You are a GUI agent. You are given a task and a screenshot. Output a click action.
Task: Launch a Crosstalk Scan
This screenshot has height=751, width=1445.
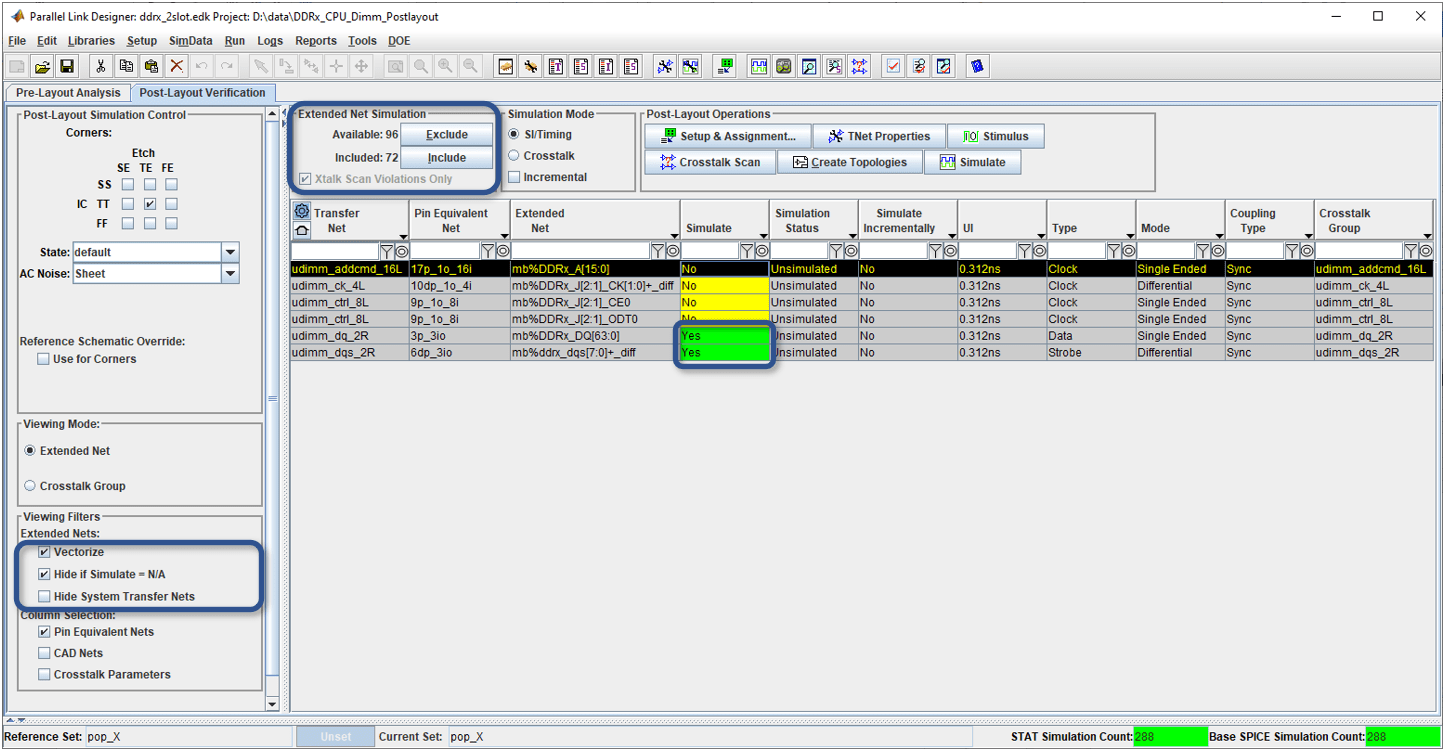click(710, 161)
